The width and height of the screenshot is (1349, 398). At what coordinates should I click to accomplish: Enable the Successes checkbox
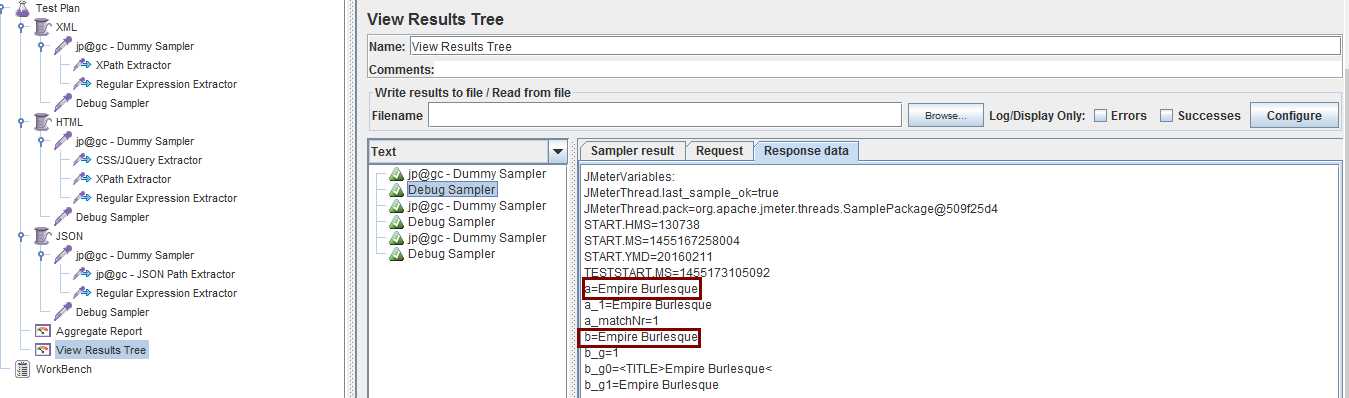[x=1166, y=116]
